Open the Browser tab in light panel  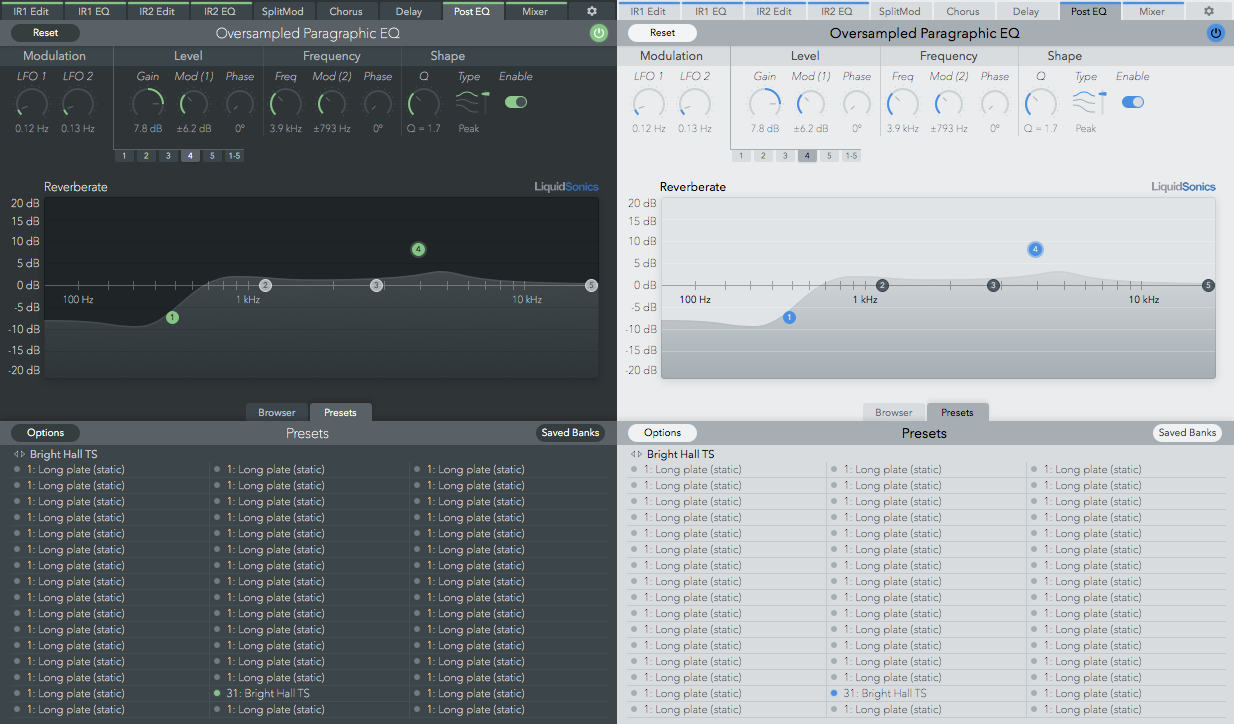(893, 412)
